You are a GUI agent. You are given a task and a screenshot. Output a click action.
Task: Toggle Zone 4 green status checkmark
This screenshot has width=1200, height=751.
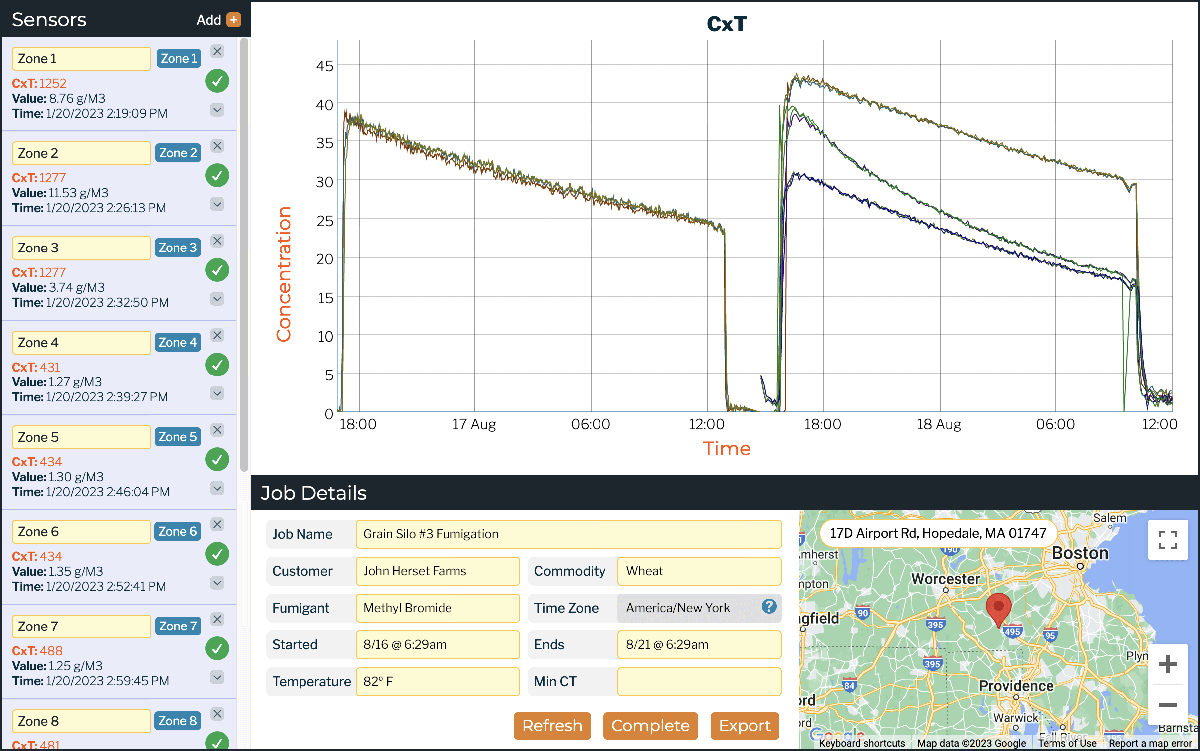click(x=216, y=365)
